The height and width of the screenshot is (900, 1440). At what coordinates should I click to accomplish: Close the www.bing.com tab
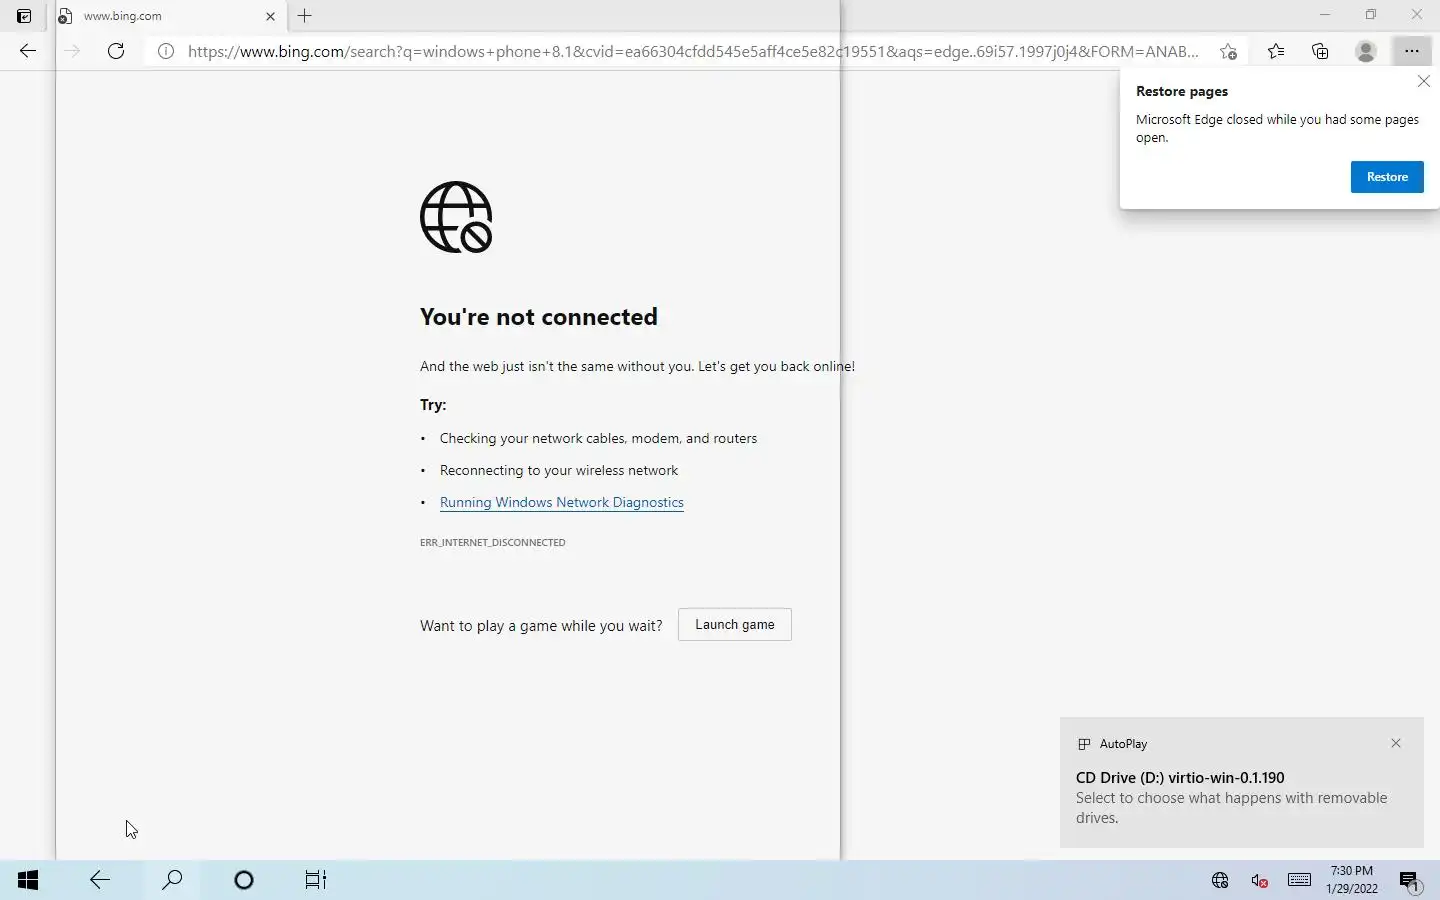[270, 16]
